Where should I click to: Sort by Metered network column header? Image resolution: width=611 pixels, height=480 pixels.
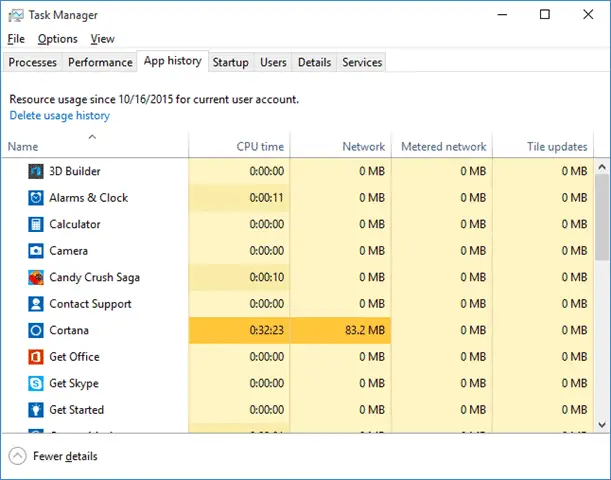442,145
